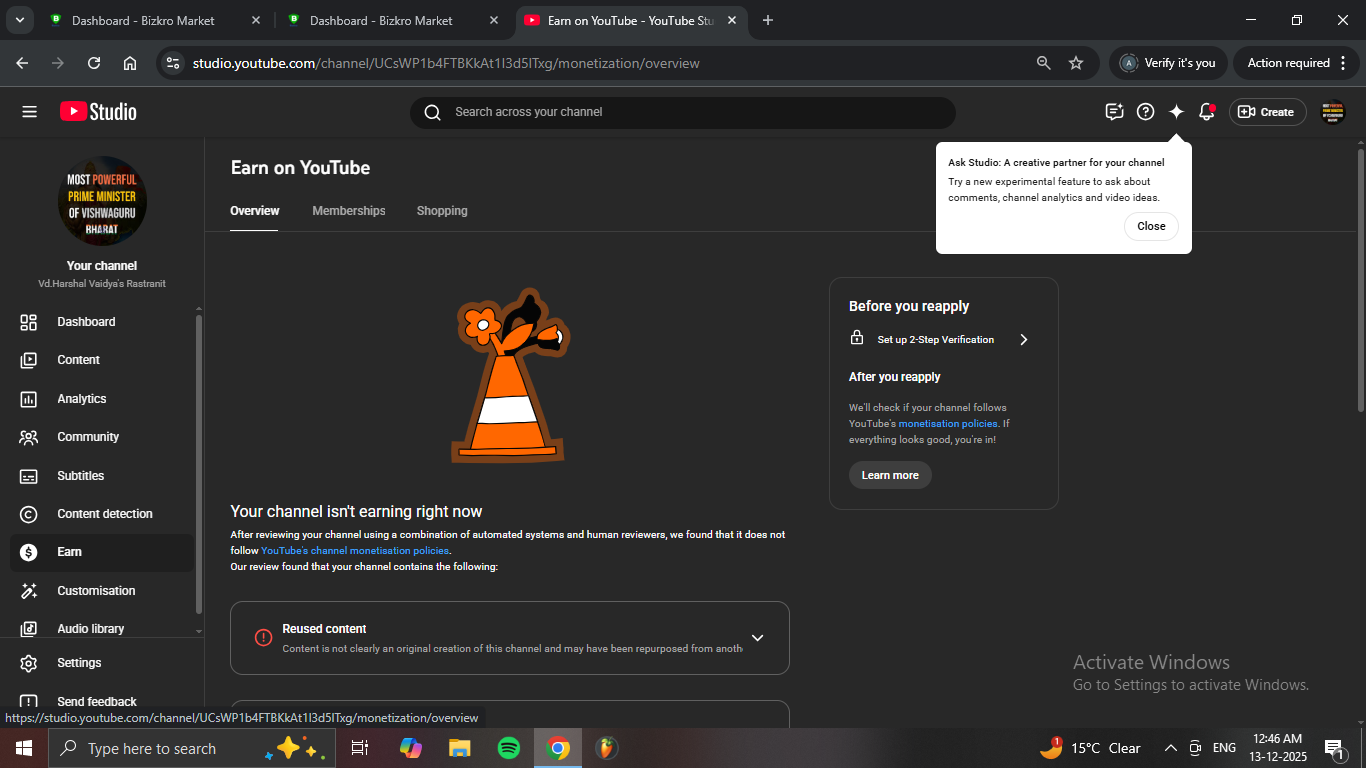Expand the Reused content details
This screenshot has width=1366, height=768.
757,638
